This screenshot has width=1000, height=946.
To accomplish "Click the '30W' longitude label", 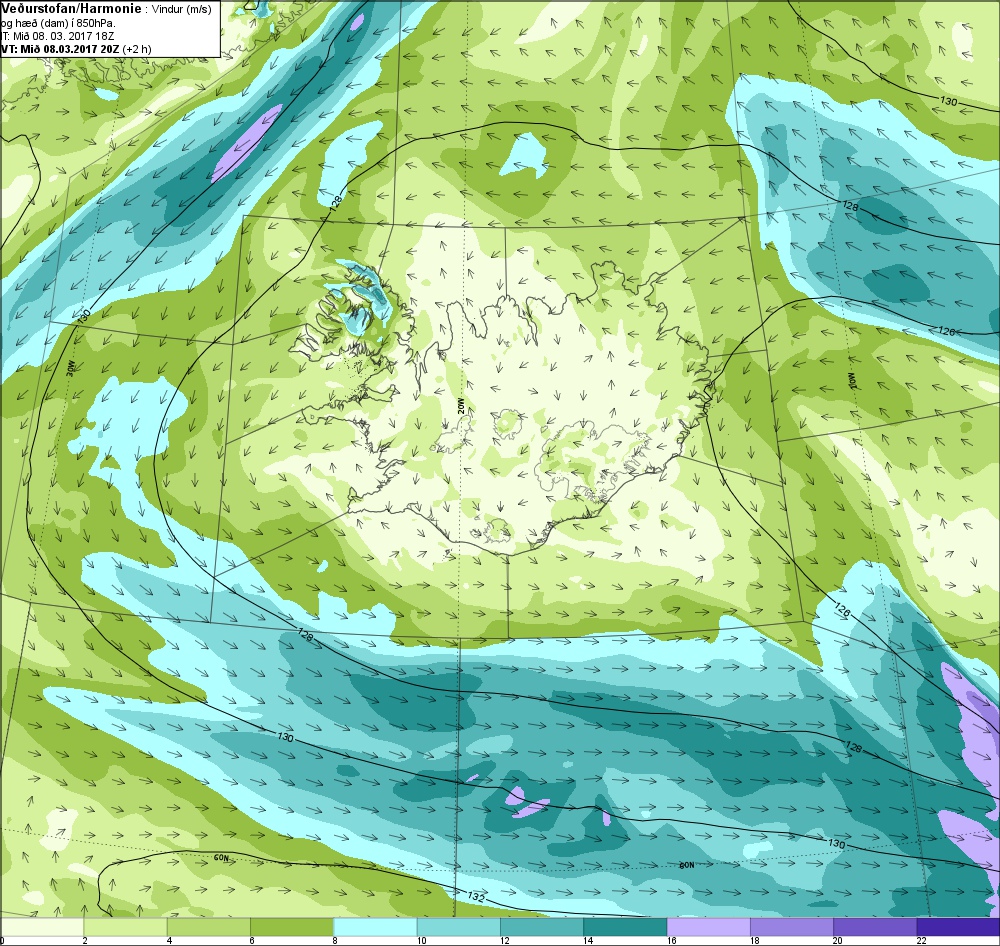I will click(x=71, y=368).
